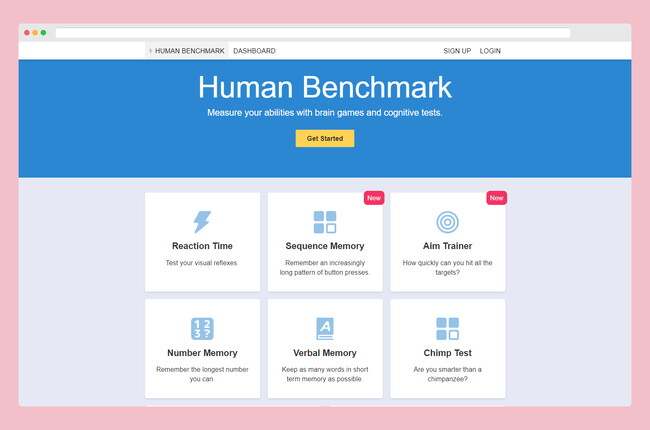Image resolution: width=650 pixels, height=430 pixels.
Task: Click the Verbal Memory book icon
Action: tap(325, 329)
